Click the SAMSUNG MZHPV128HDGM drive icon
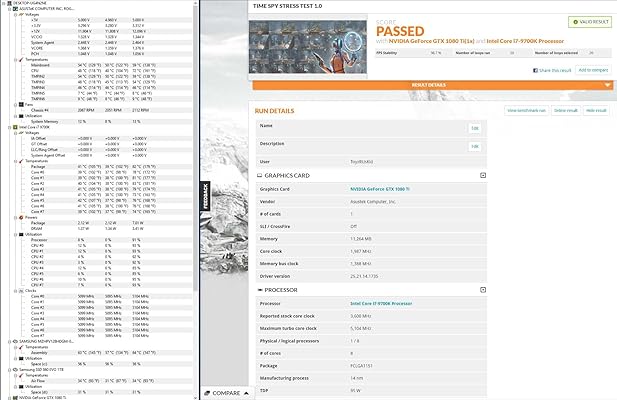This screenshot has height=400, width=617. coord(13,341)
